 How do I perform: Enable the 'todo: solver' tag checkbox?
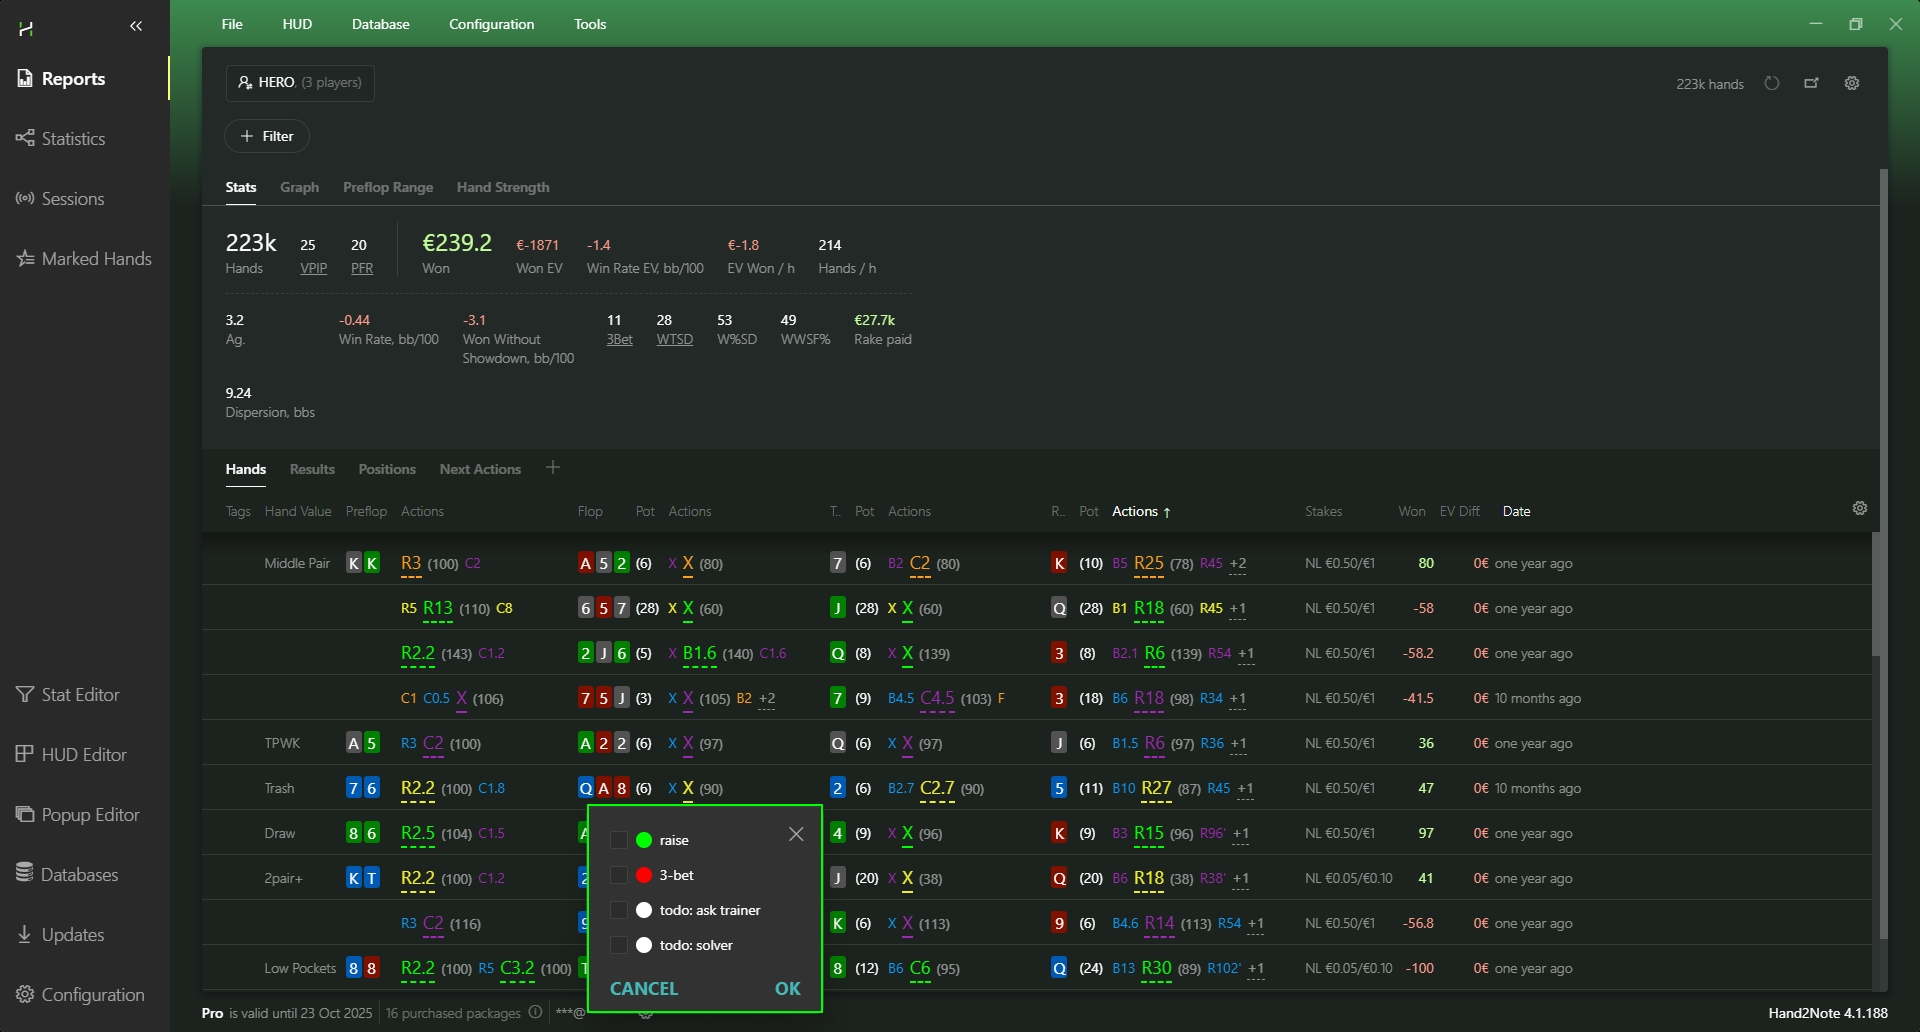(619, 945)
